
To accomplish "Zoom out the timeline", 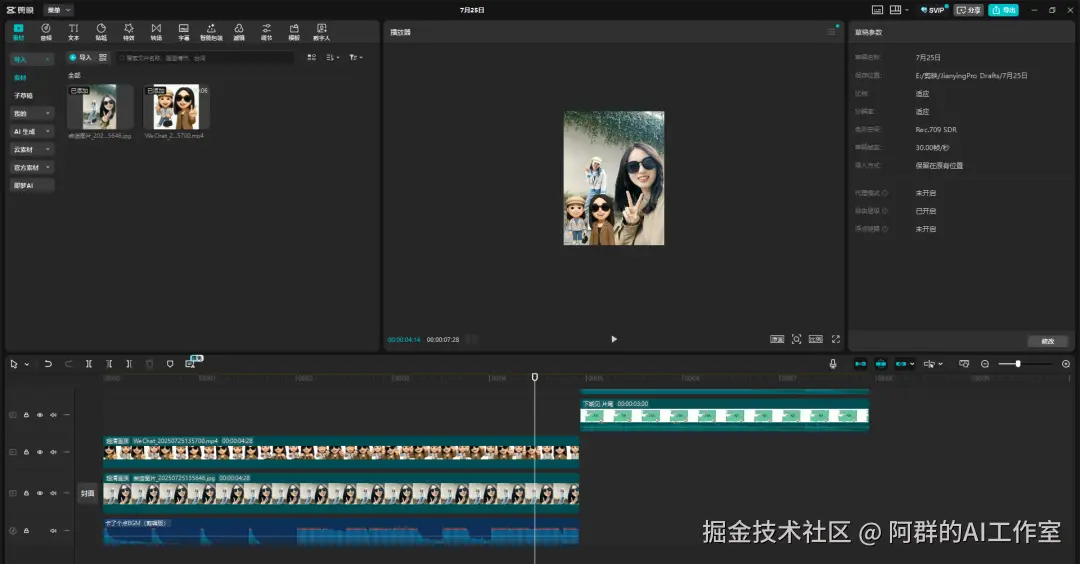I will (x=984, y=364).
